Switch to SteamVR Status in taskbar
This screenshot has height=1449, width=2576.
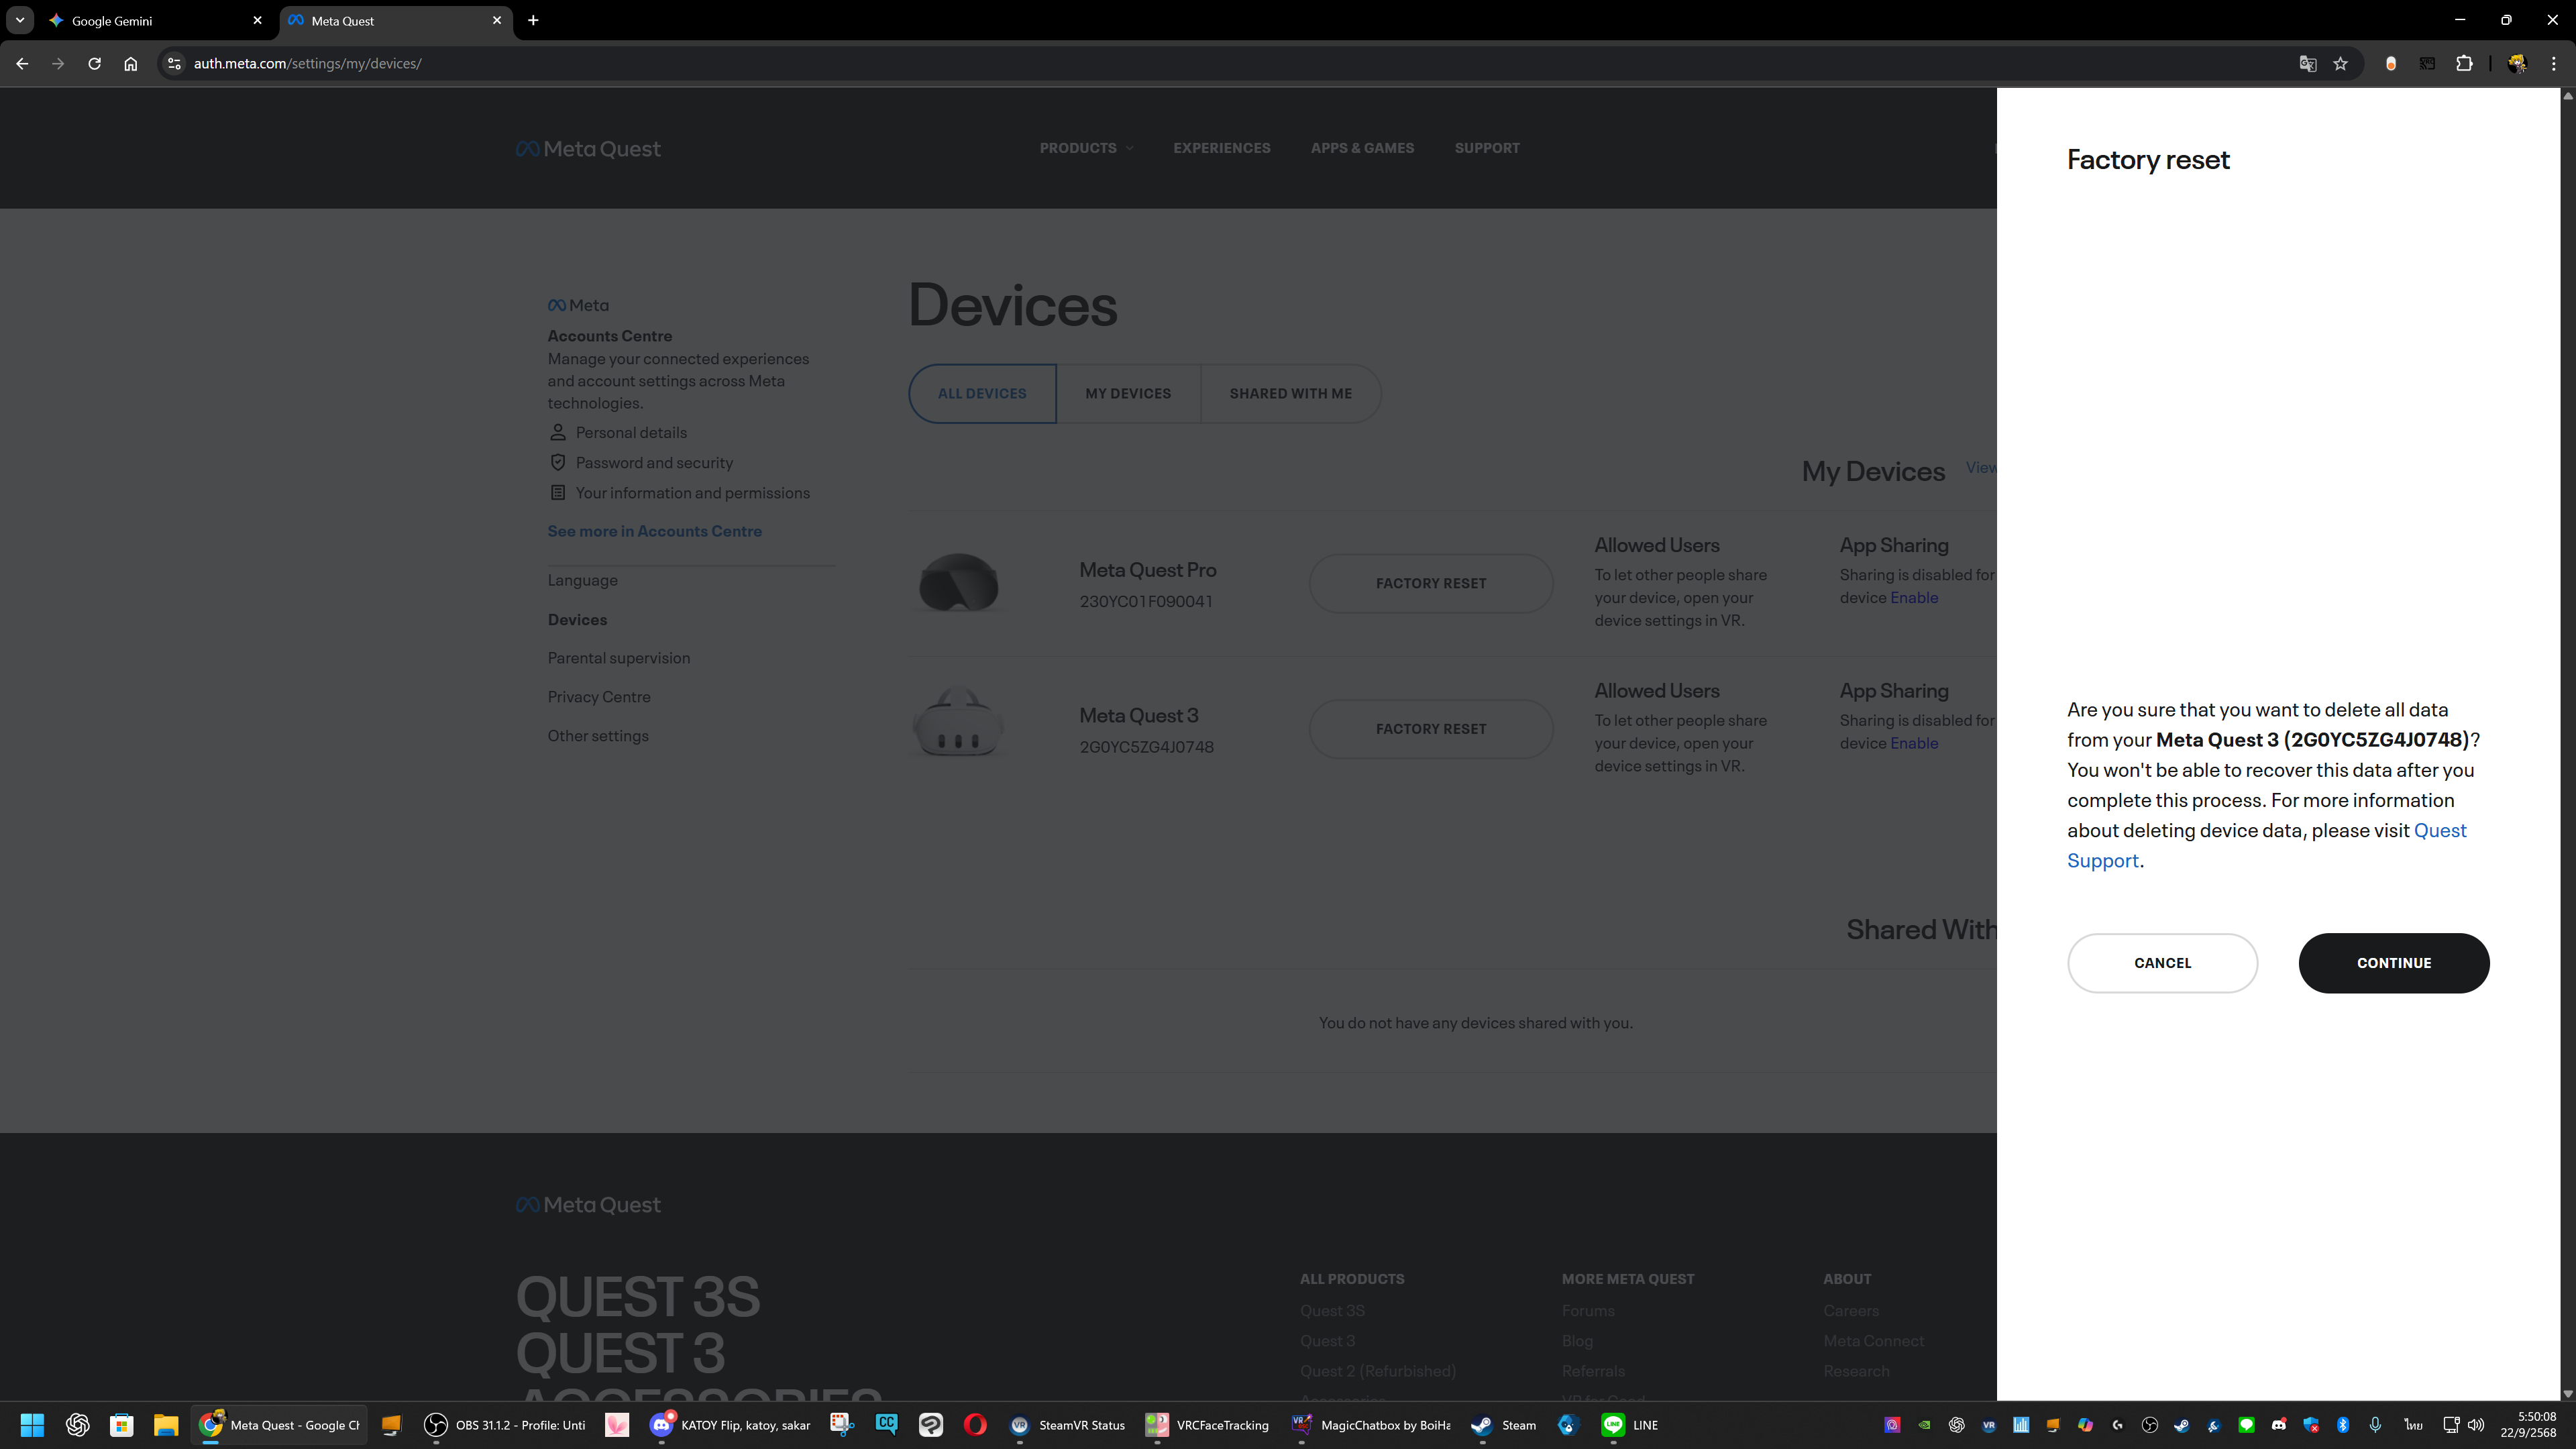(x=1066, y=1425)
